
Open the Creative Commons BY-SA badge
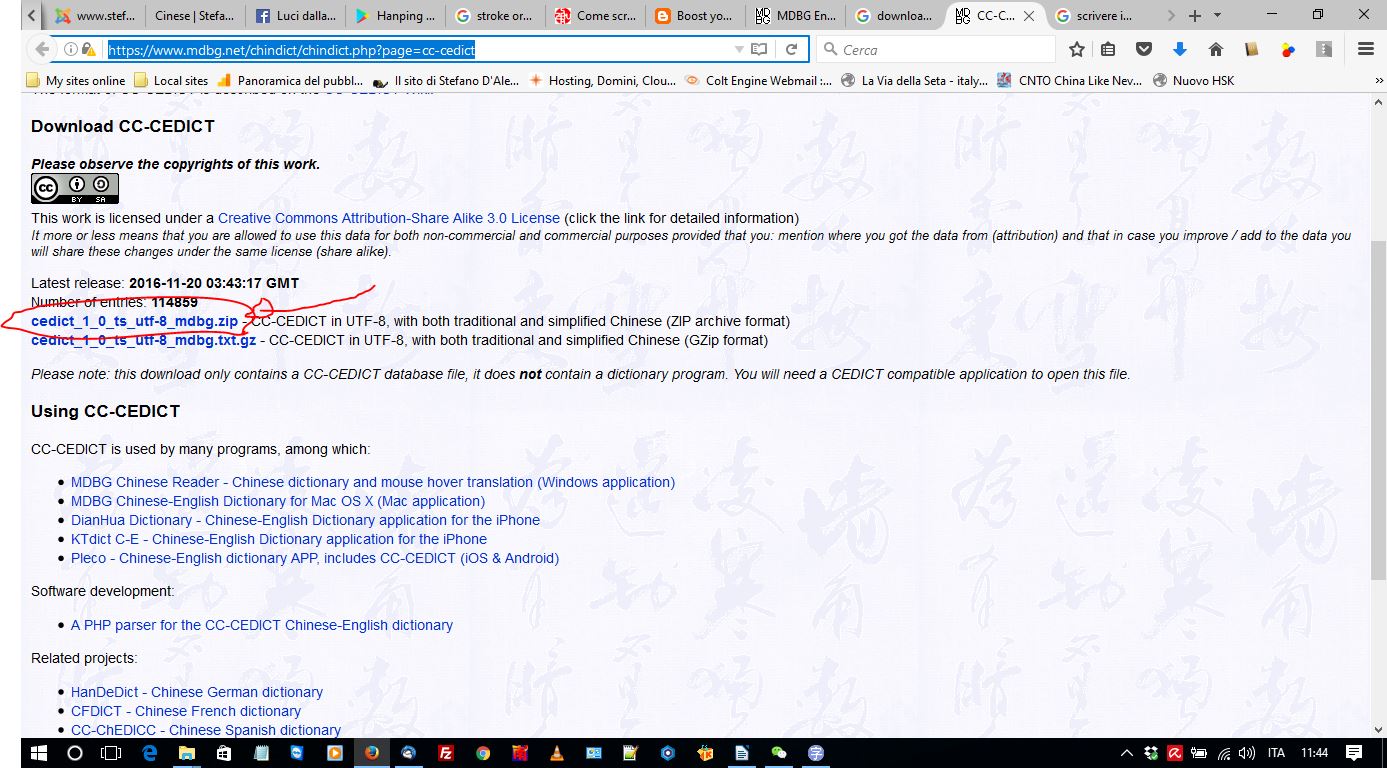coord(75,188)
